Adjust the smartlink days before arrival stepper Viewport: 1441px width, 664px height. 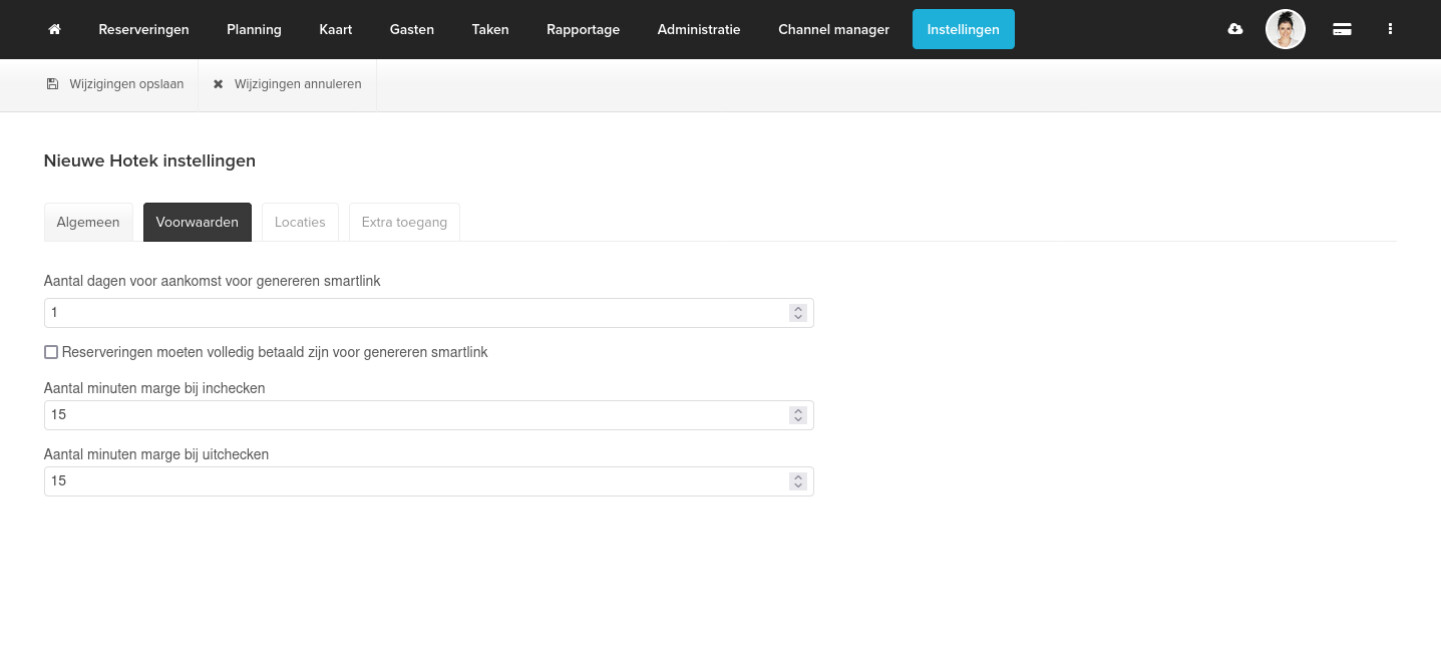click(x=797, y=313)
